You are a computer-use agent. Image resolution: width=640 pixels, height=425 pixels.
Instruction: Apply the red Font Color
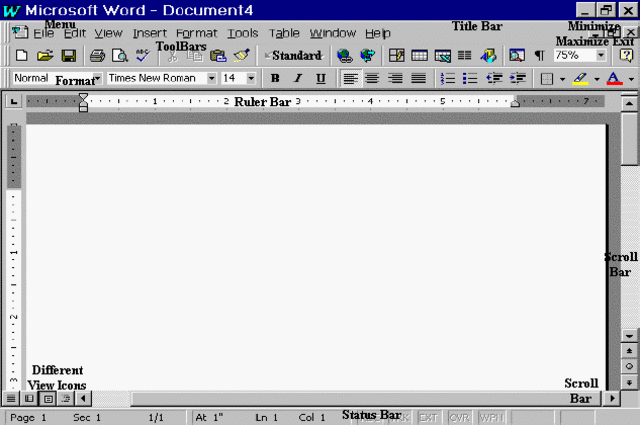tap(615, 78)
